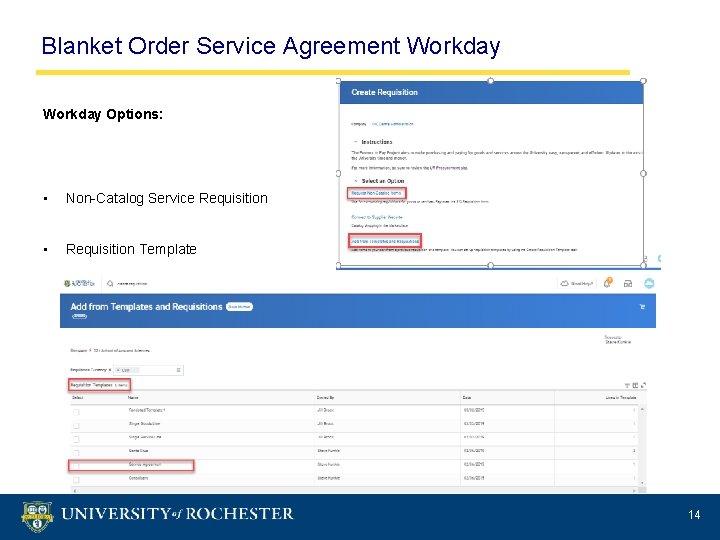Viewport: 720px width, 540px height.
Task: Click the slide page number 14
Action: (694, 514)
